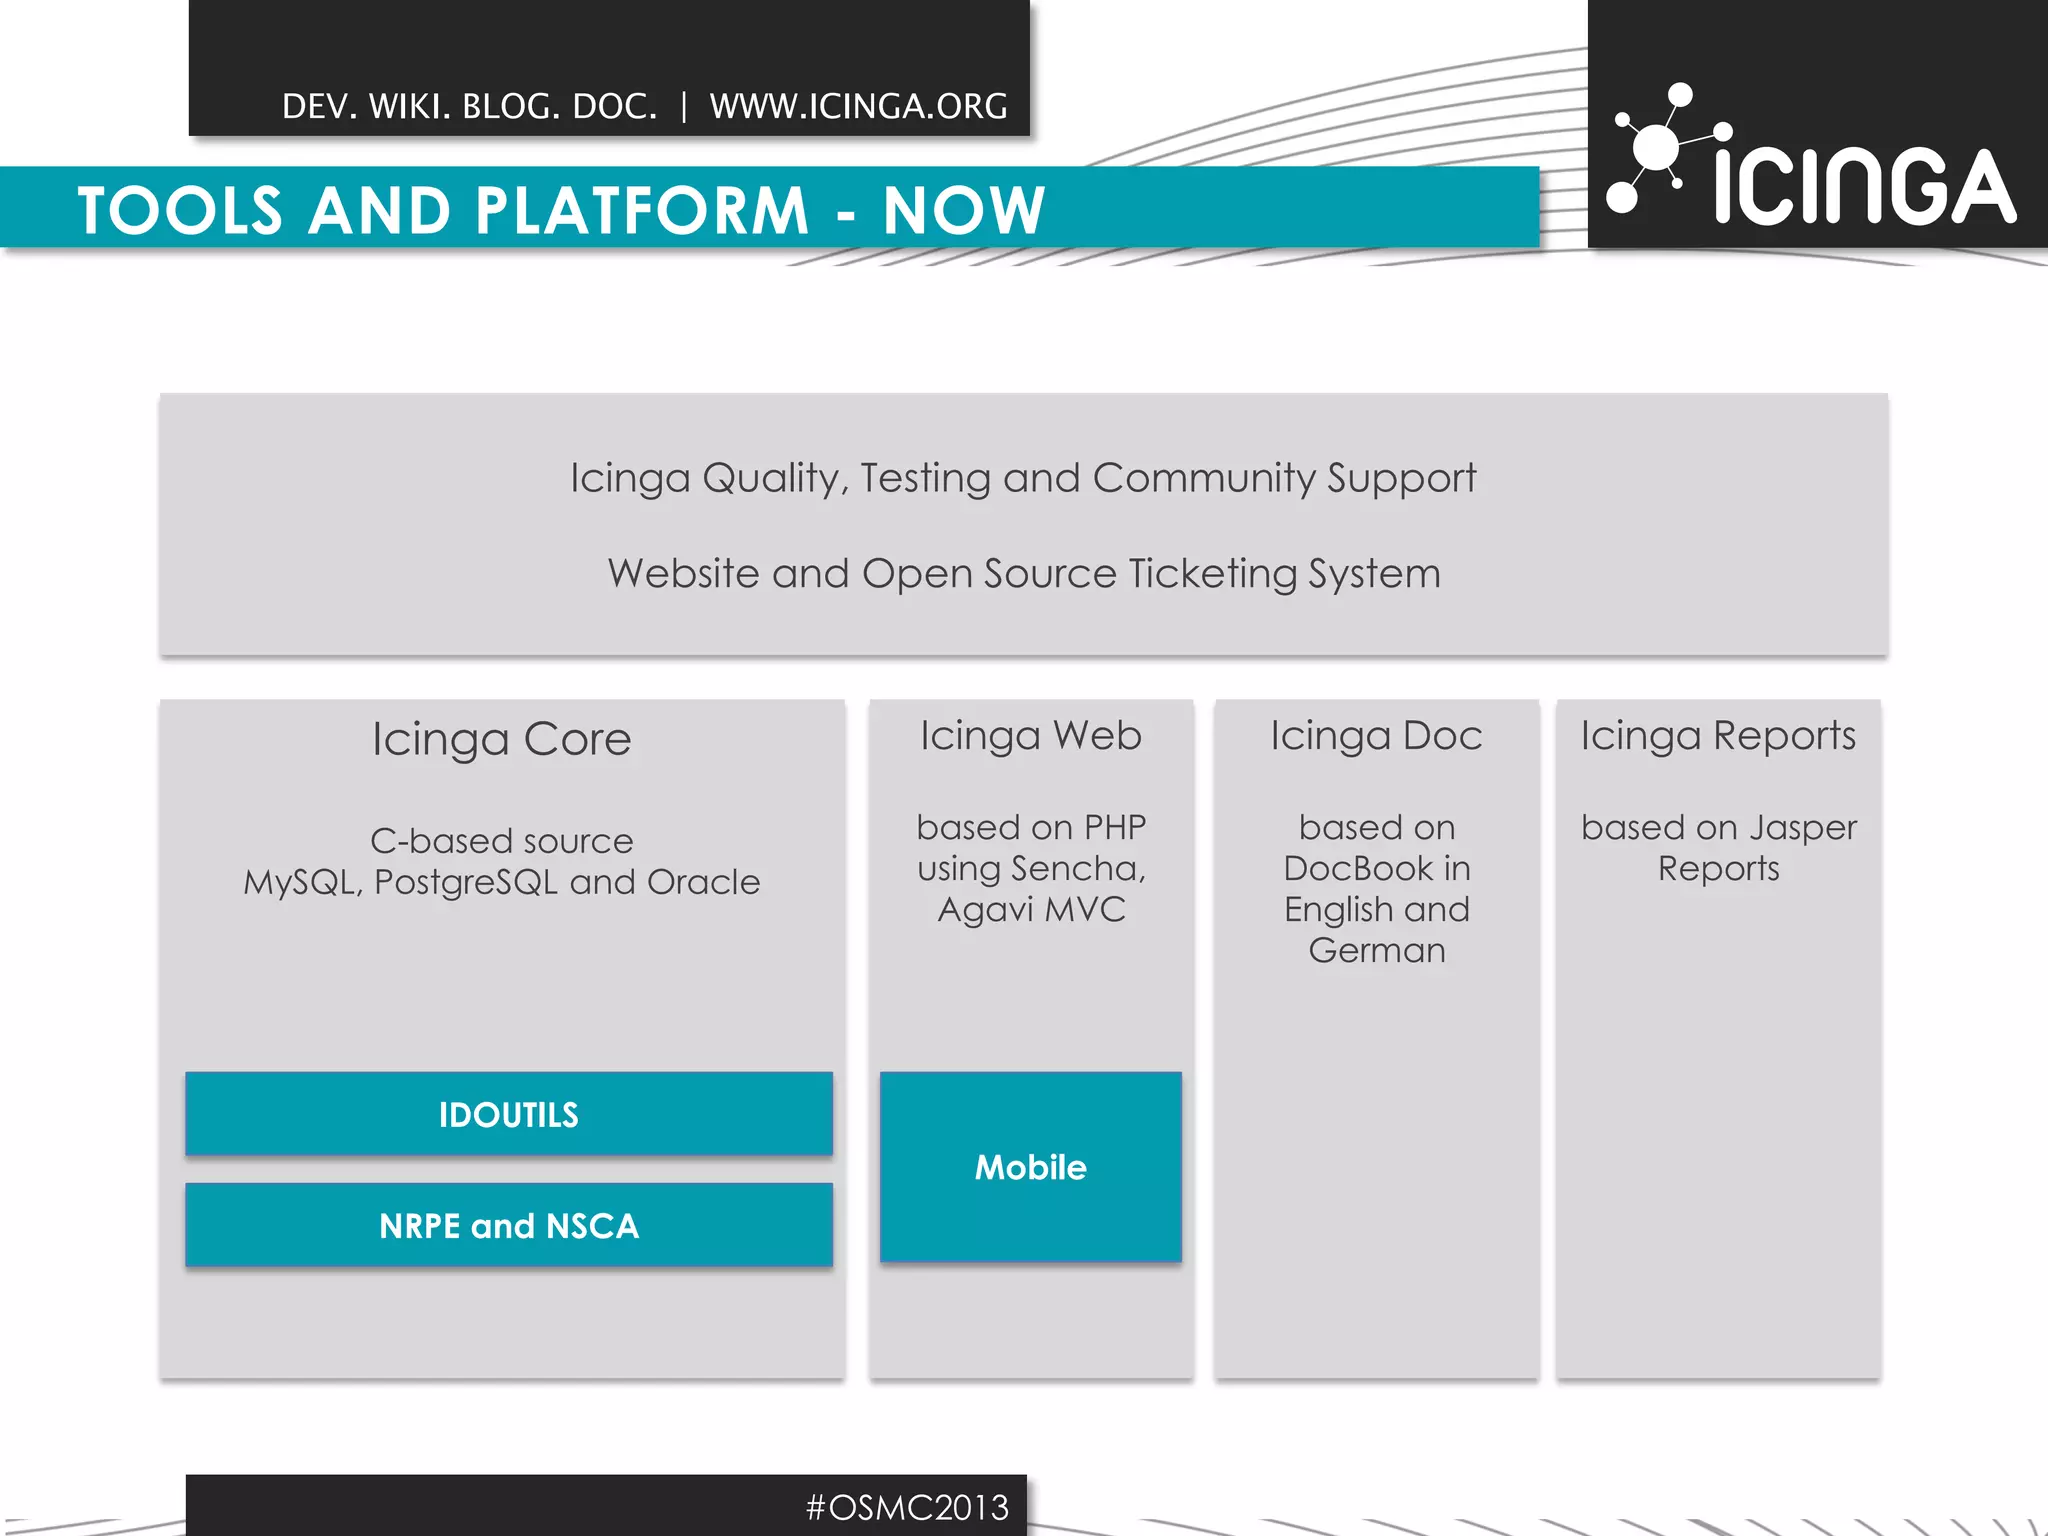Click the Icinga logo in the corner
Screen dimensions: 2048x1536
point(1811,154)
